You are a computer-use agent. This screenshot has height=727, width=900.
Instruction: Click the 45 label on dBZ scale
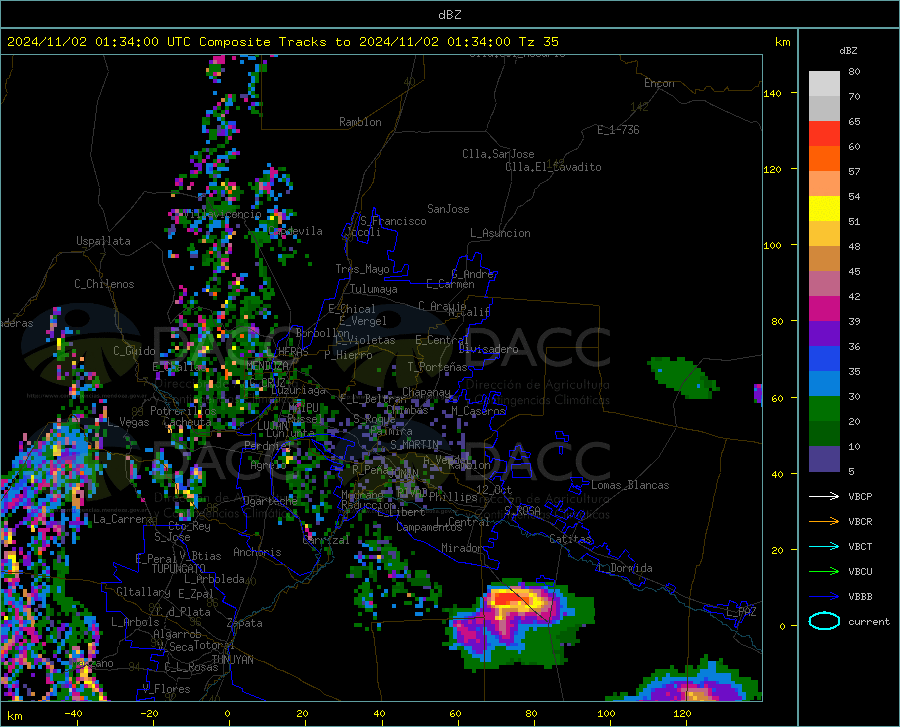pos(854,271)
